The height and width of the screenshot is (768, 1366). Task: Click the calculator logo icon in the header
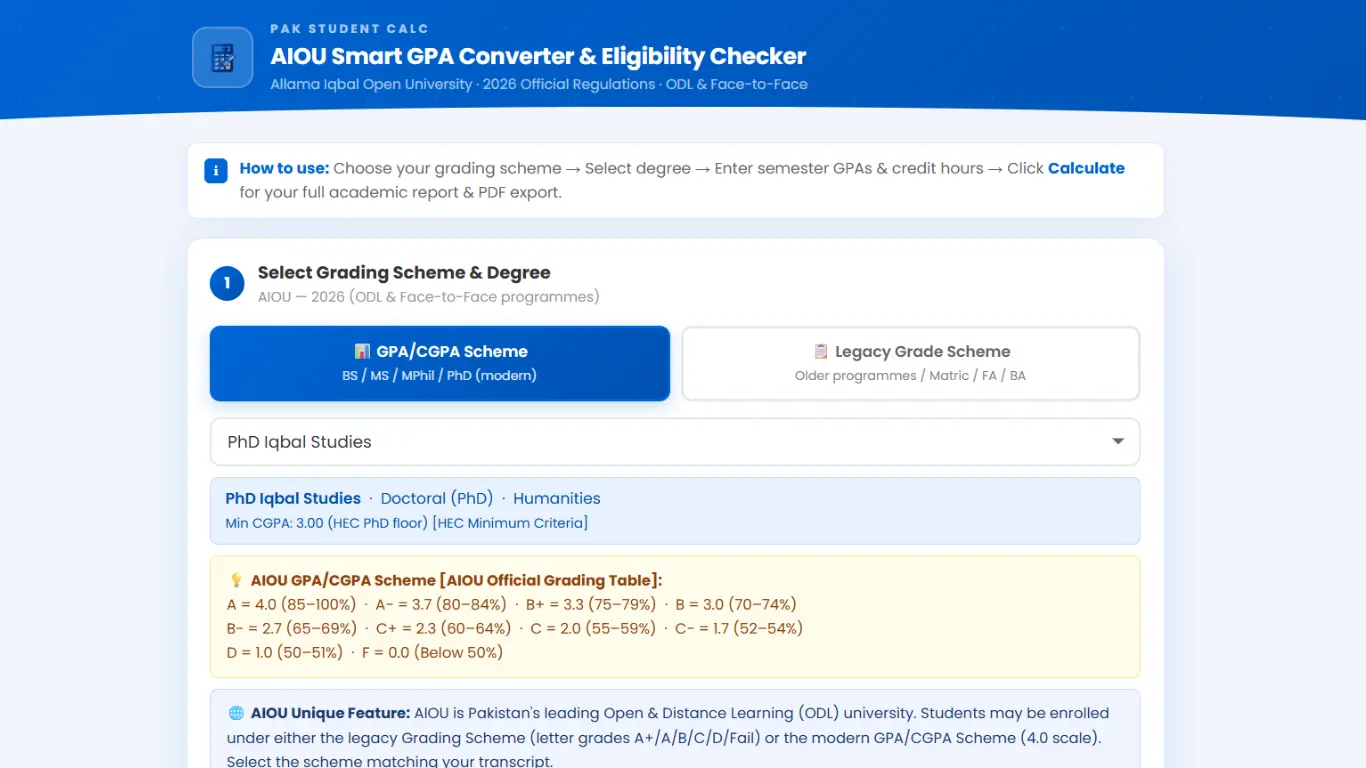(x=222, y=57)
